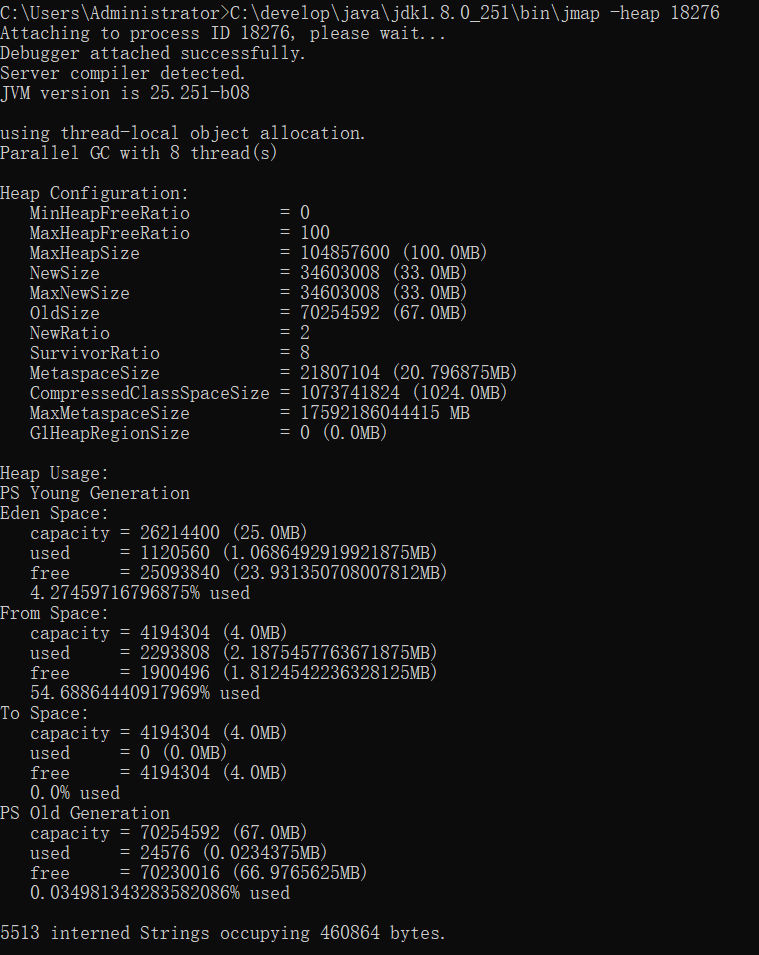Click the OldSize 70254592 entry
Screen dimensions: 759x955
tap(249, 312)
